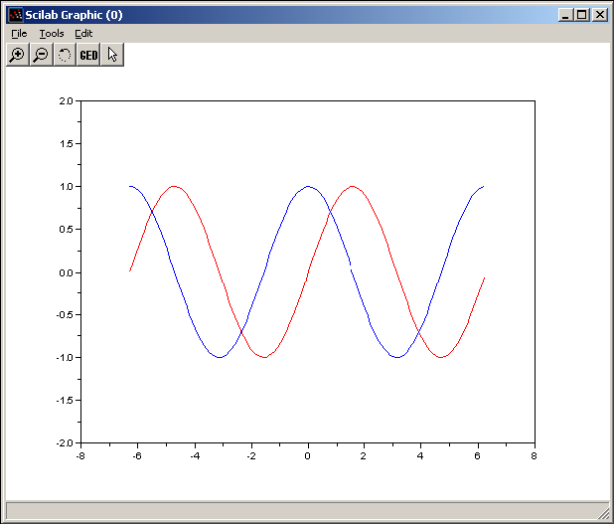616x524 pixels.
Task: Click the x-axis label -4
Action: (194, 456)
